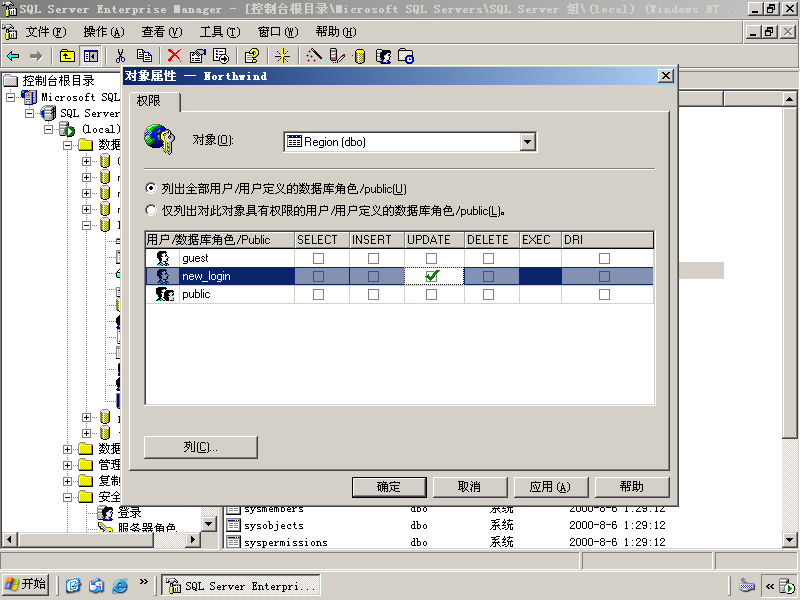This screenshot has height=600, width=800.
Task: Click the tree pane scroll right arrow
Action: coord(192,539)
